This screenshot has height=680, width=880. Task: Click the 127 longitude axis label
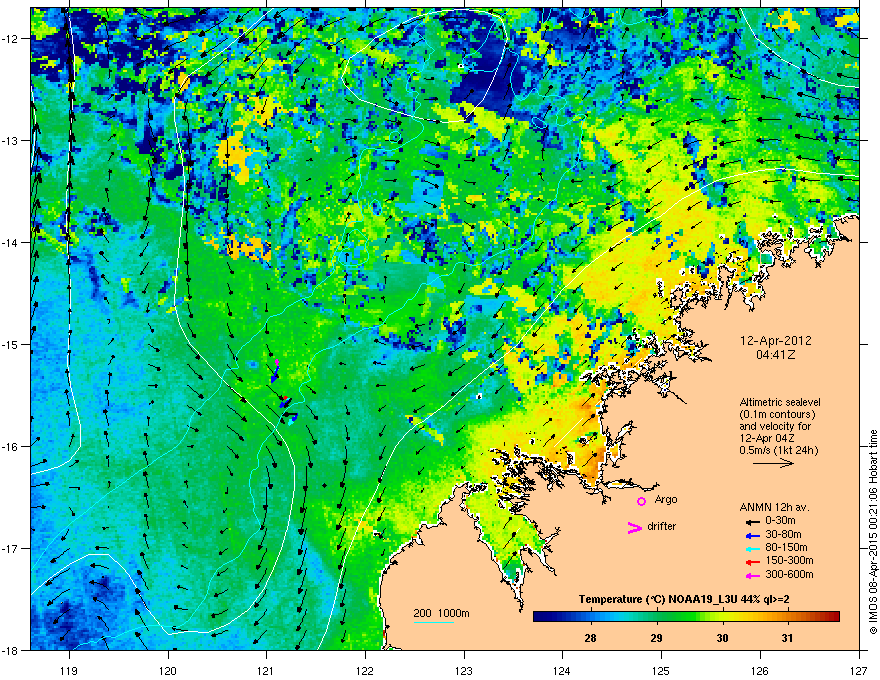click(x=859, y=670)
